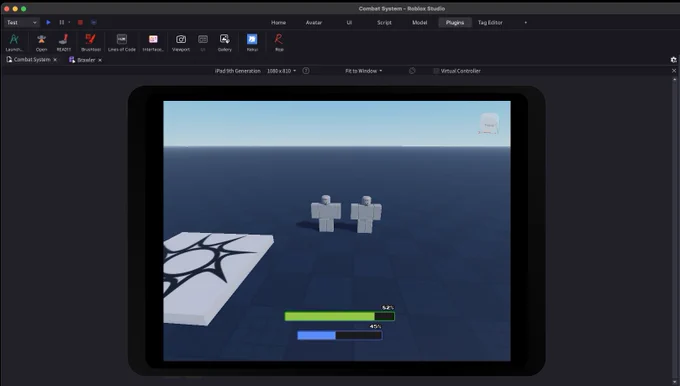Click the white platform with the black sun emblem

pyautogui.click(x=218, y=278)
